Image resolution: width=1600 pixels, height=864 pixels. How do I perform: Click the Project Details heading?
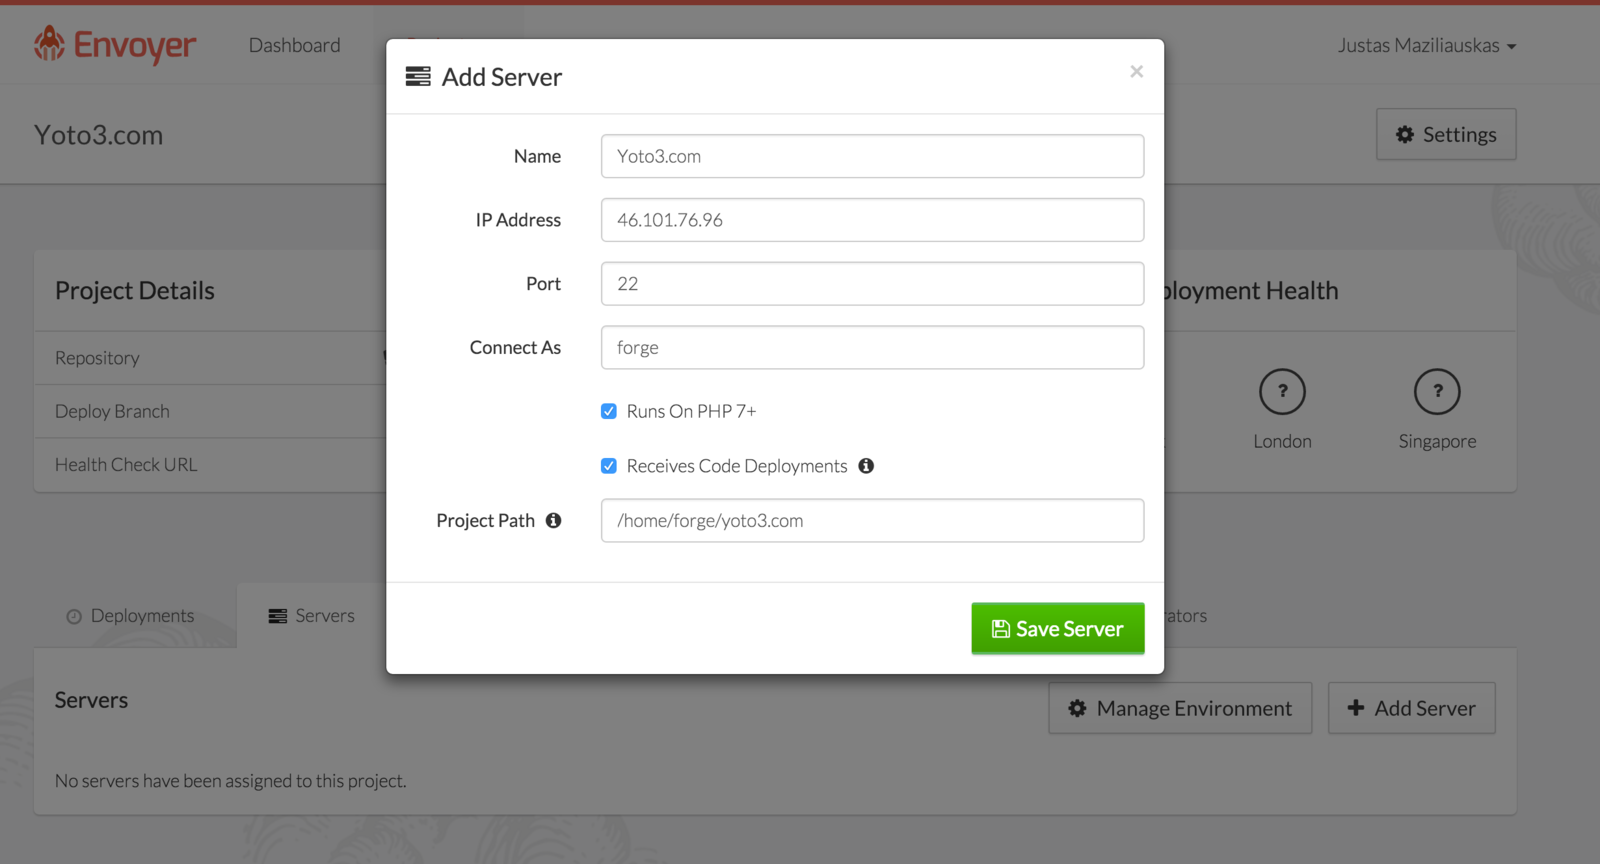pyautogui.click(x=135, y=291)
